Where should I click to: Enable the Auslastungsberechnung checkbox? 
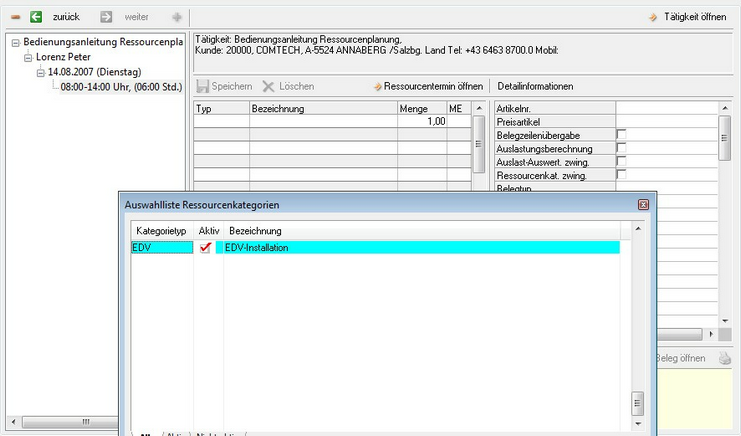(x=621, y=148)
